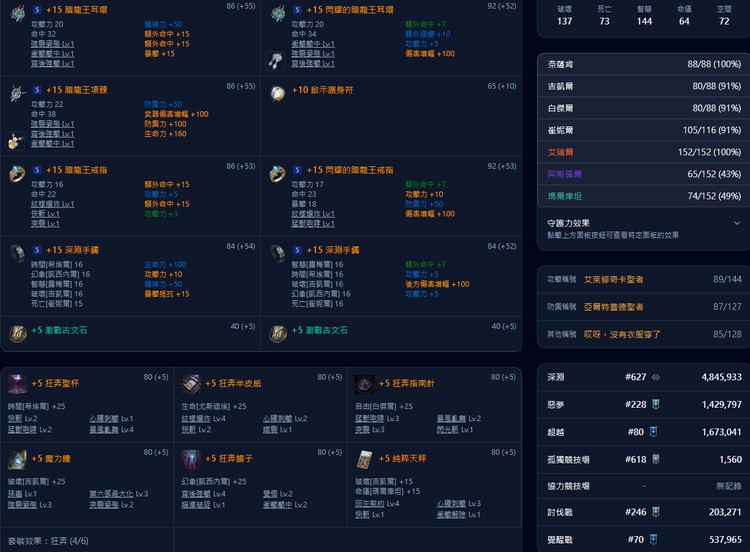The image size is (750, 552).
Task: Select the 白傑爾 80/88 panel row
Action: pos(644,108)
